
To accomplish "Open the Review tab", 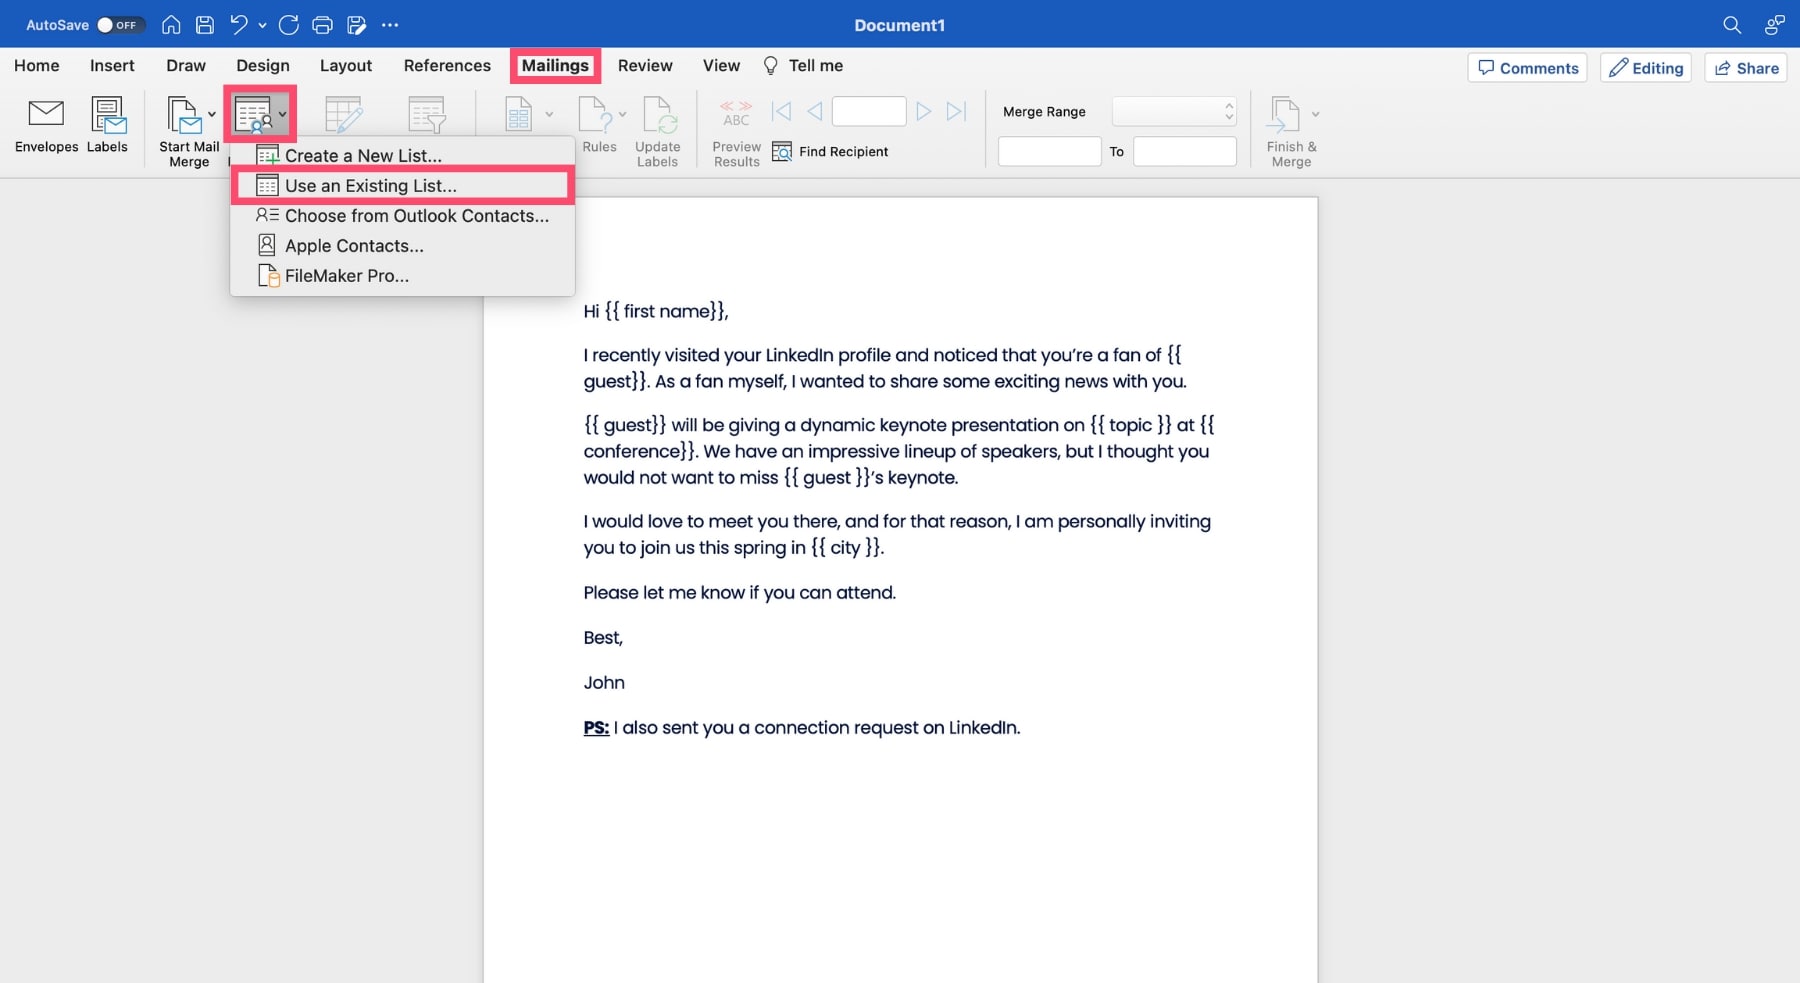I will point(645,65).
